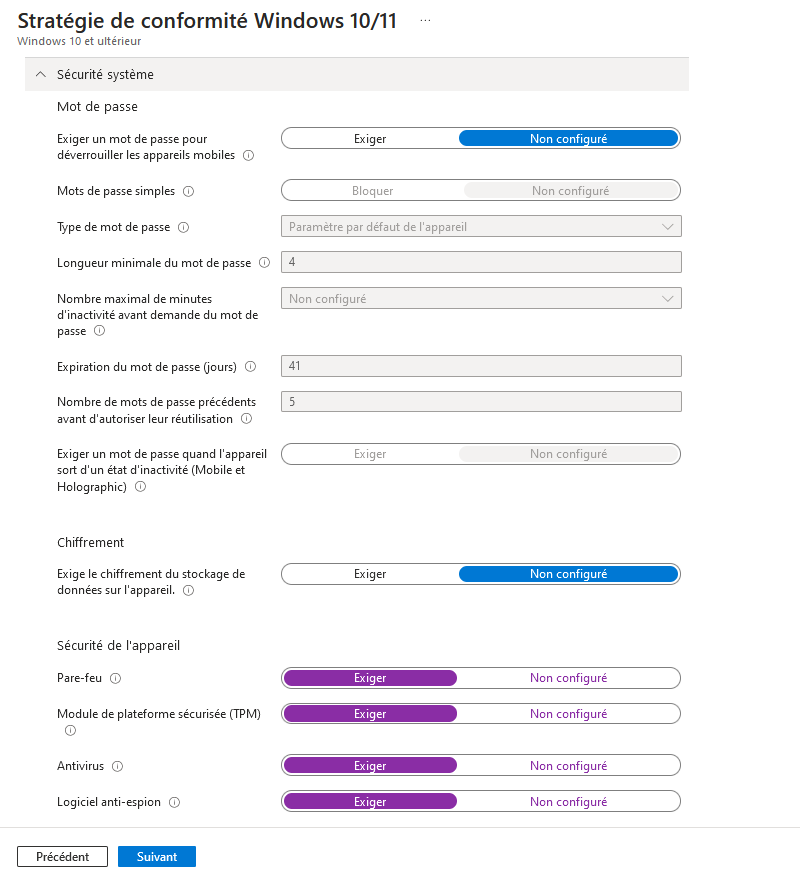Set Antivirus to Non configuré
The width and height of the screenshot is (800, 880).
pos(568,766)
